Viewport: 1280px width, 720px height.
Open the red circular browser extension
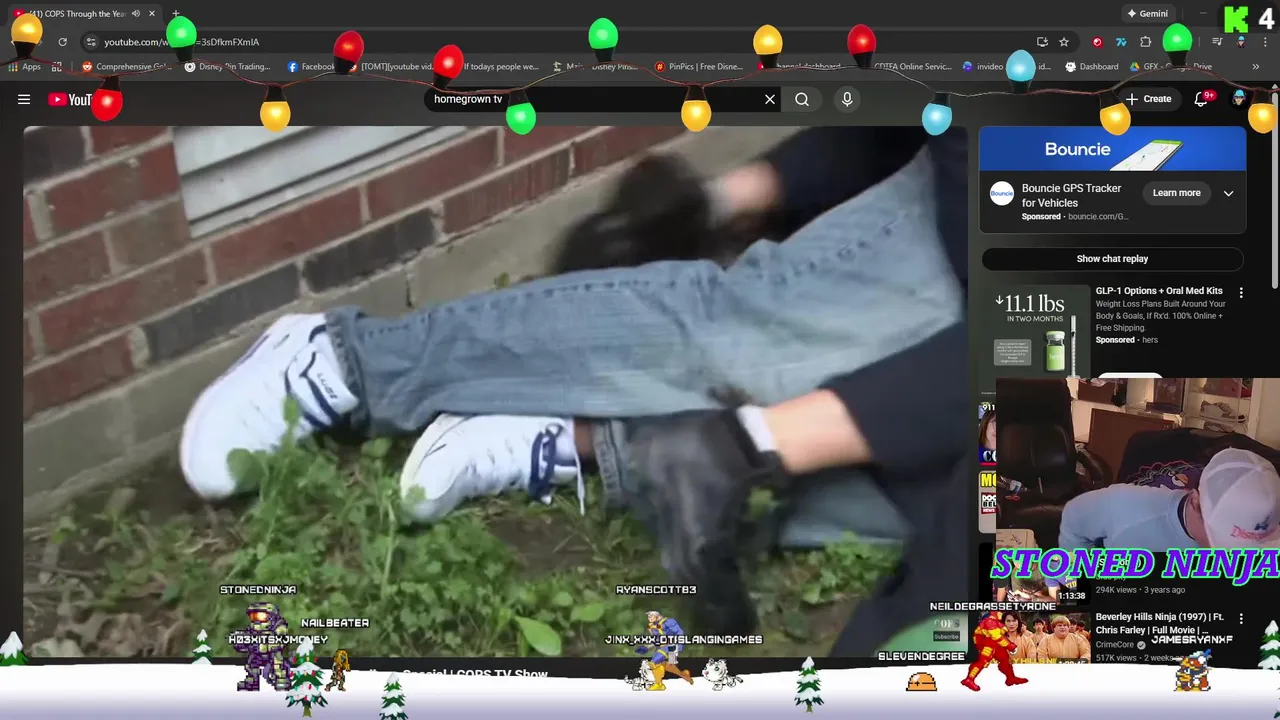click(x=1097, y=42)
